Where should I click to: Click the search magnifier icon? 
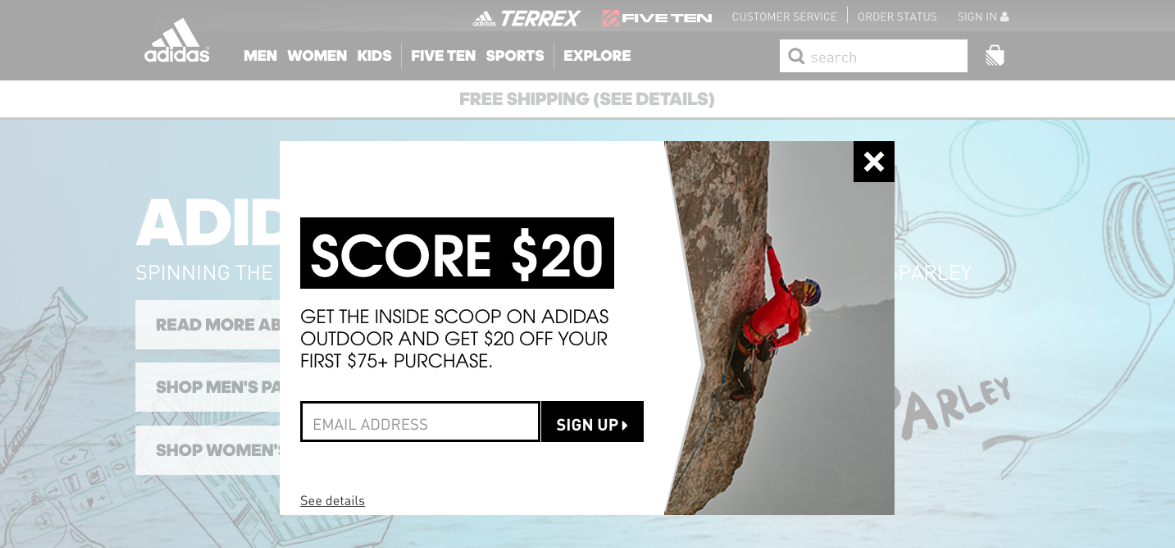[796, 57]
